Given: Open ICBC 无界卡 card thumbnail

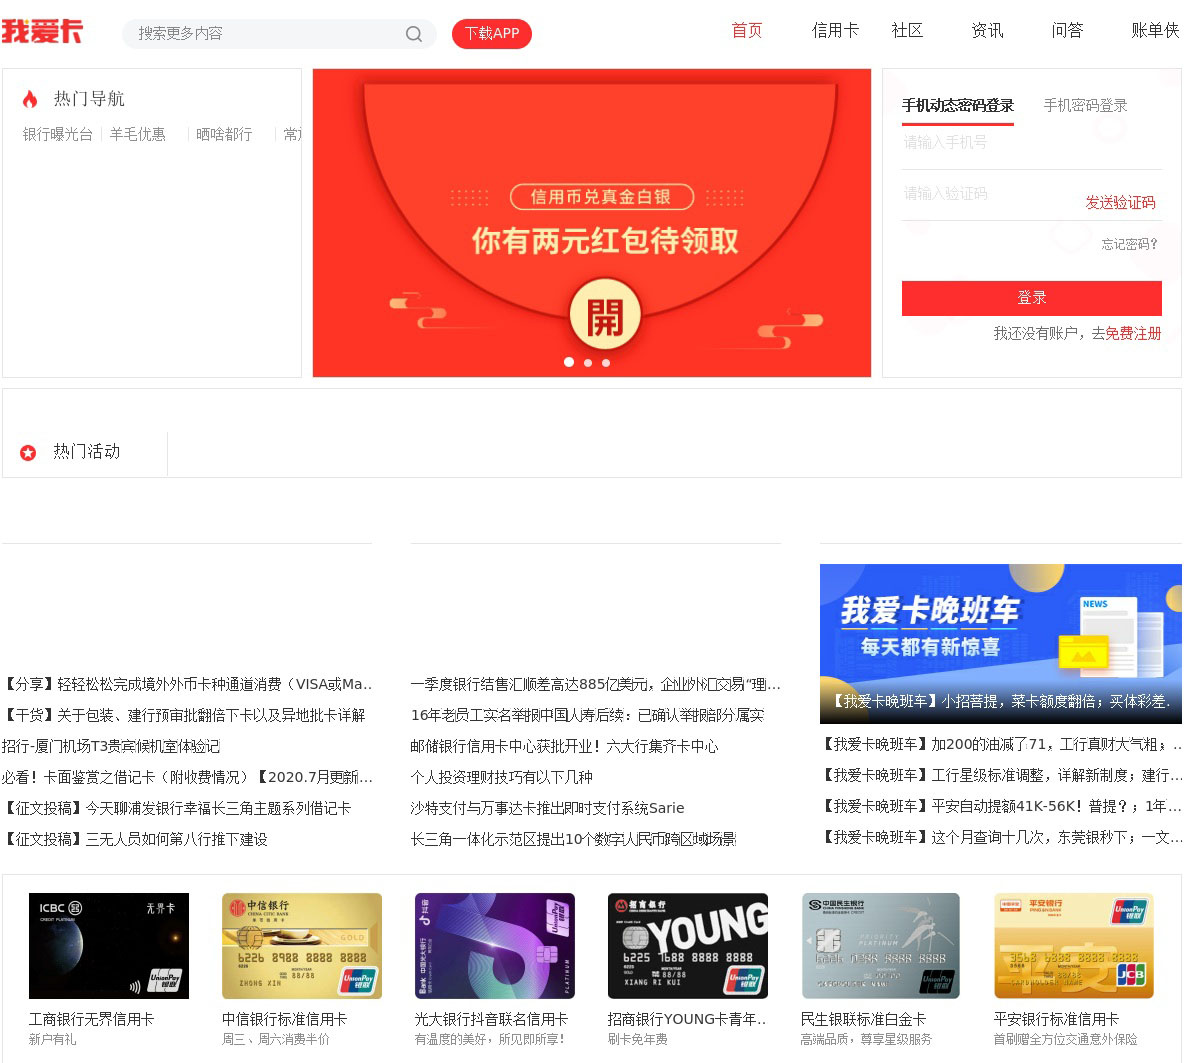Looking at the screenshot, I should [109, 946].
